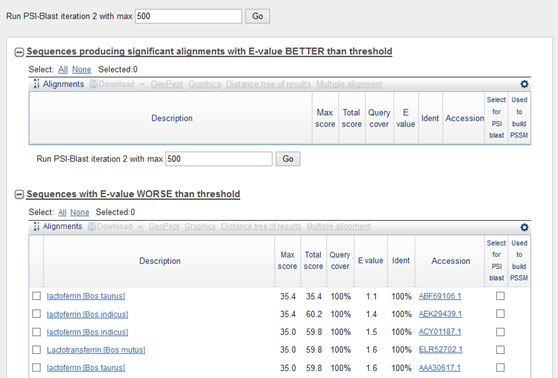This screenshot has width=558, height=378.
Task: Open lactoferrin [Bos indicus] link with E value 1.4
Action: 87,314
